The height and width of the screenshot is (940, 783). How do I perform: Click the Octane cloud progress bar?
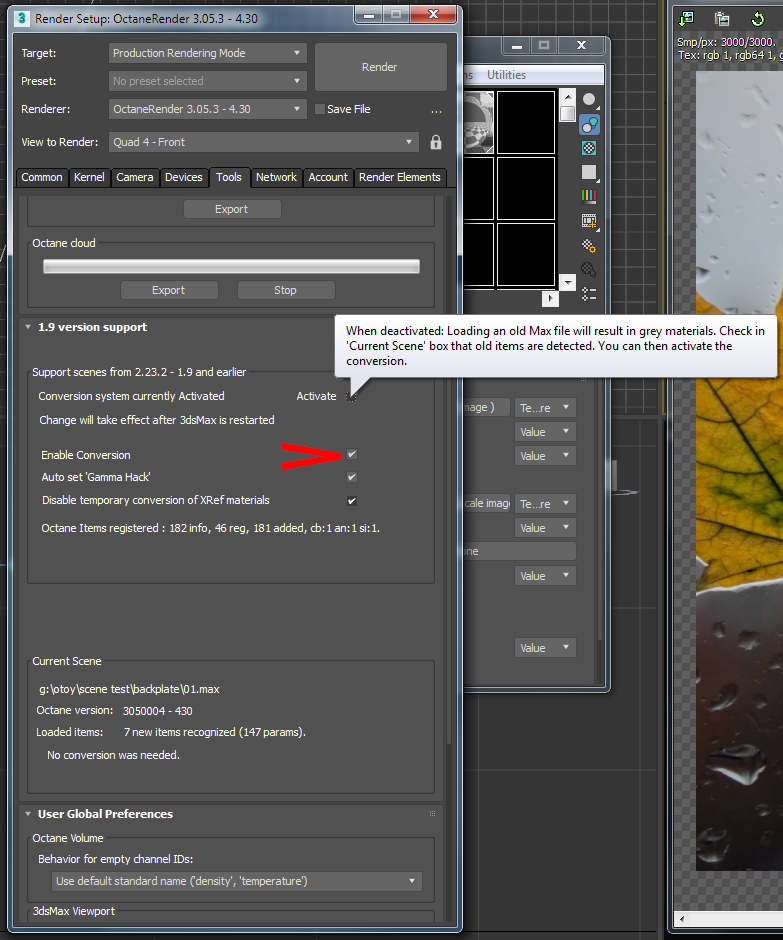click(231, 267)
